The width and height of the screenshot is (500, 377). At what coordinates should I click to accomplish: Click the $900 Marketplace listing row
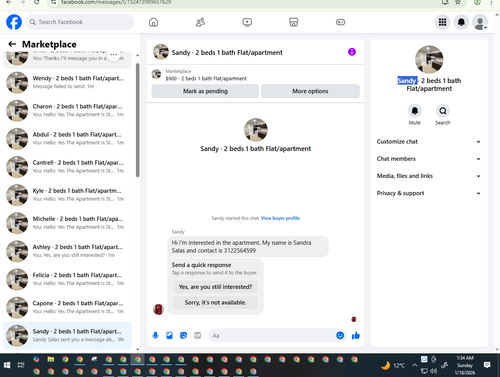click(x=256, y=75)
